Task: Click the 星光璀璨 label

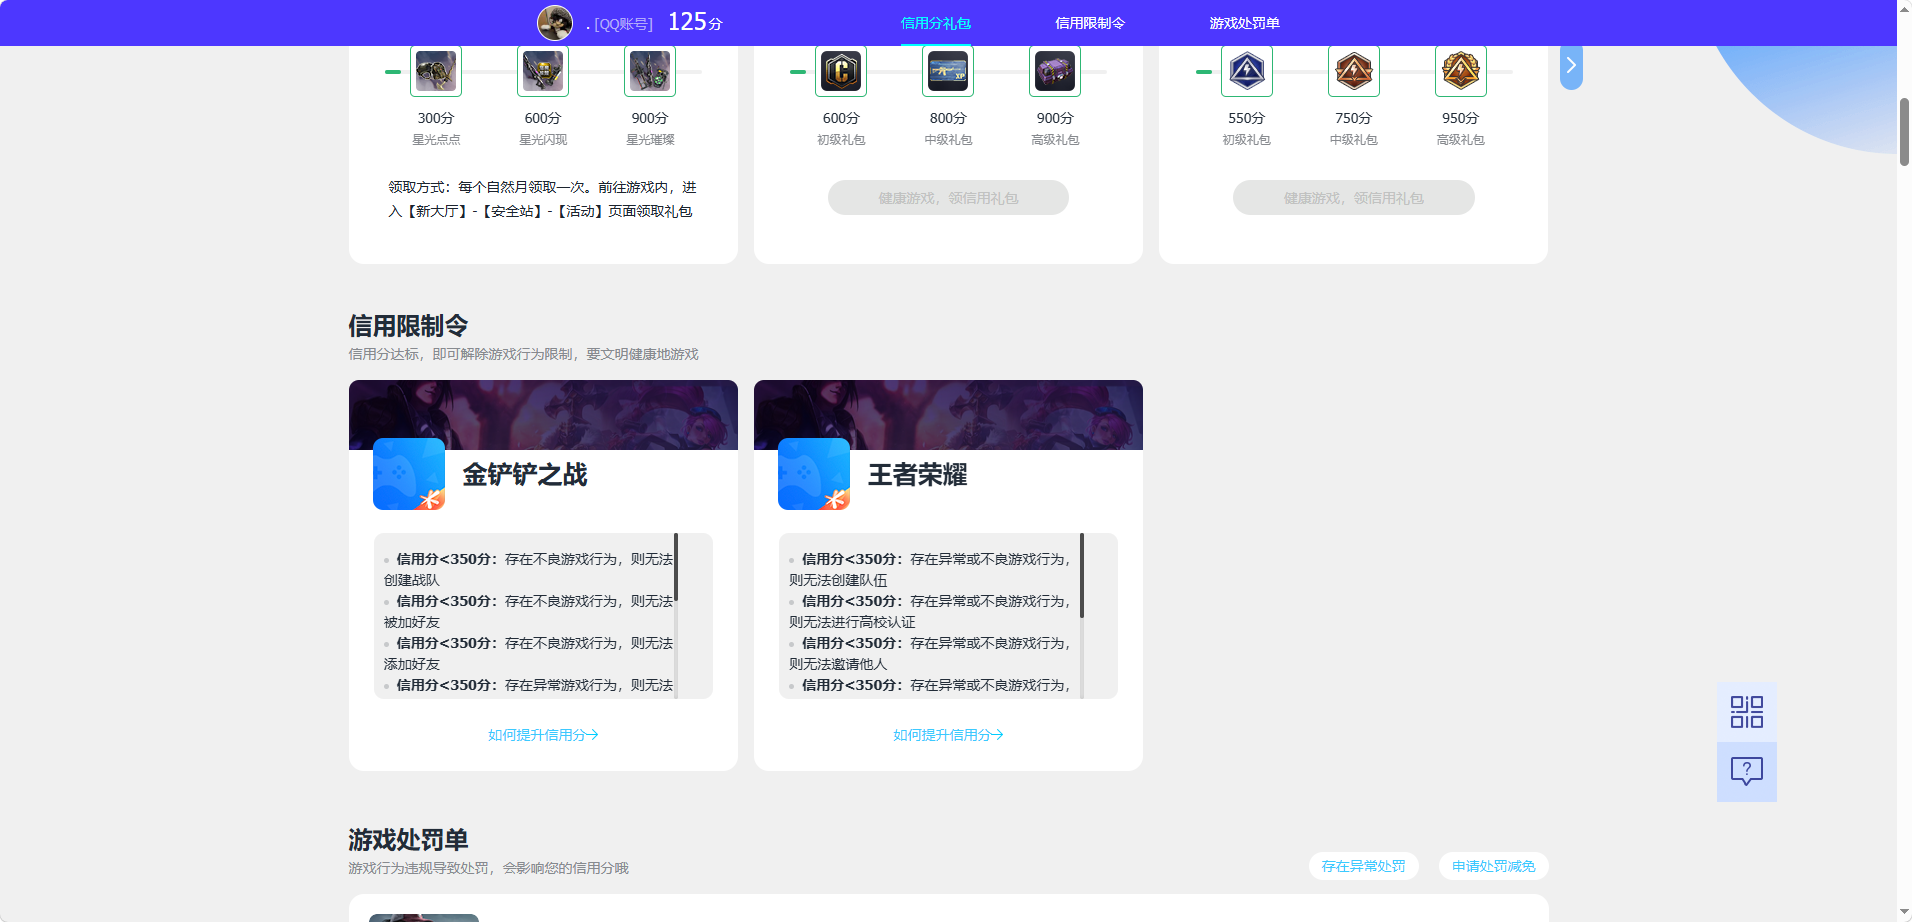Action: click(650, 140)
